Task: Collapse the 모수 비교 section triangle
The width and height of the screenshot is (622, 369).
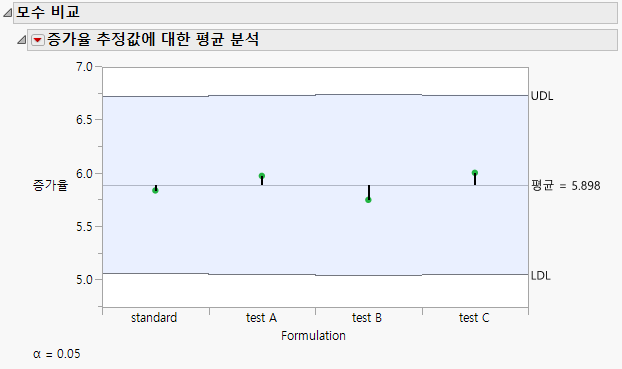Action: (x=7, y=13)
